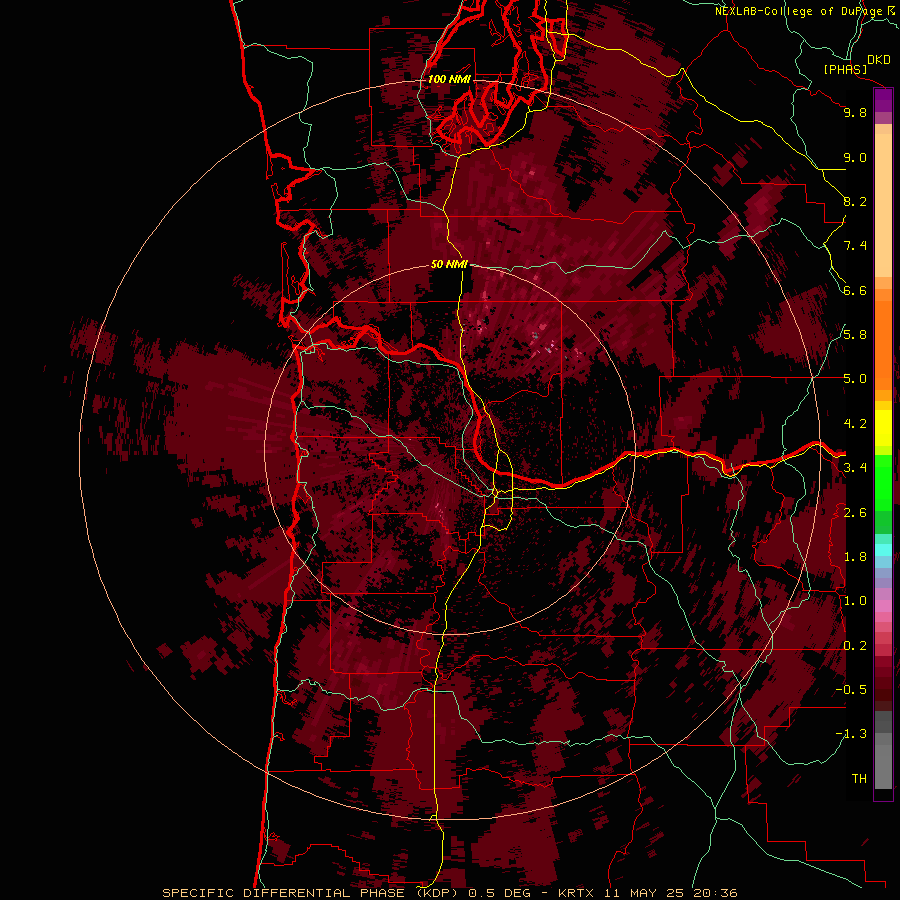Click the TH label at scale bottom

859,779
